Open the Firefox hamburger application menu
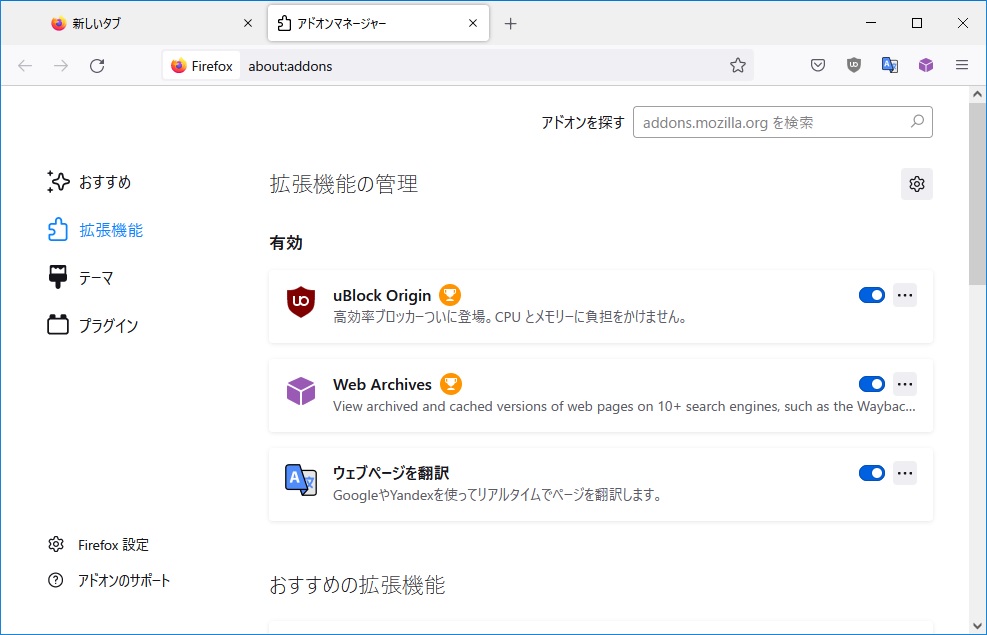This screenshot has height=635, width=987. pyautogui.click(x=962, y=65)
